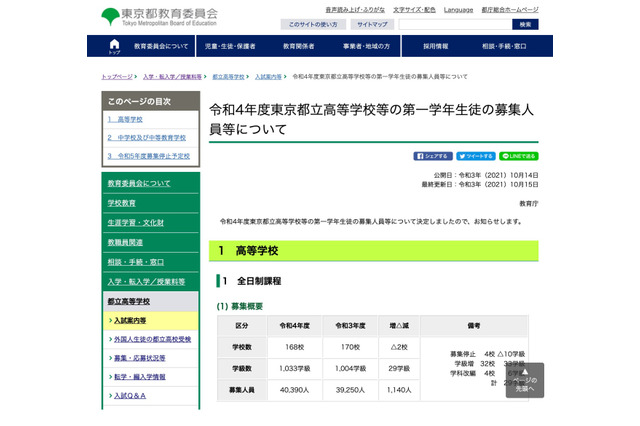Click the site search input field

click(x=456, y=24)
